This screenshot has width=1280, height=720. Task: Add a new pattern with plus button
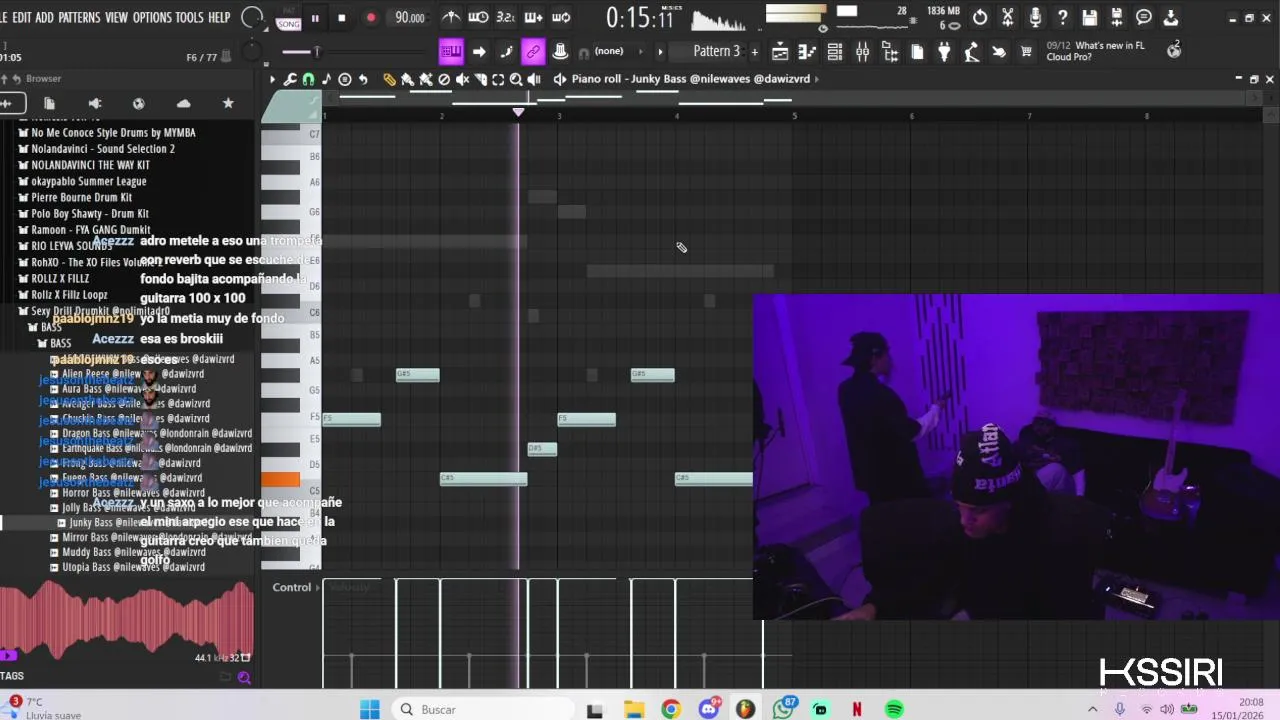tap(755, 52)
